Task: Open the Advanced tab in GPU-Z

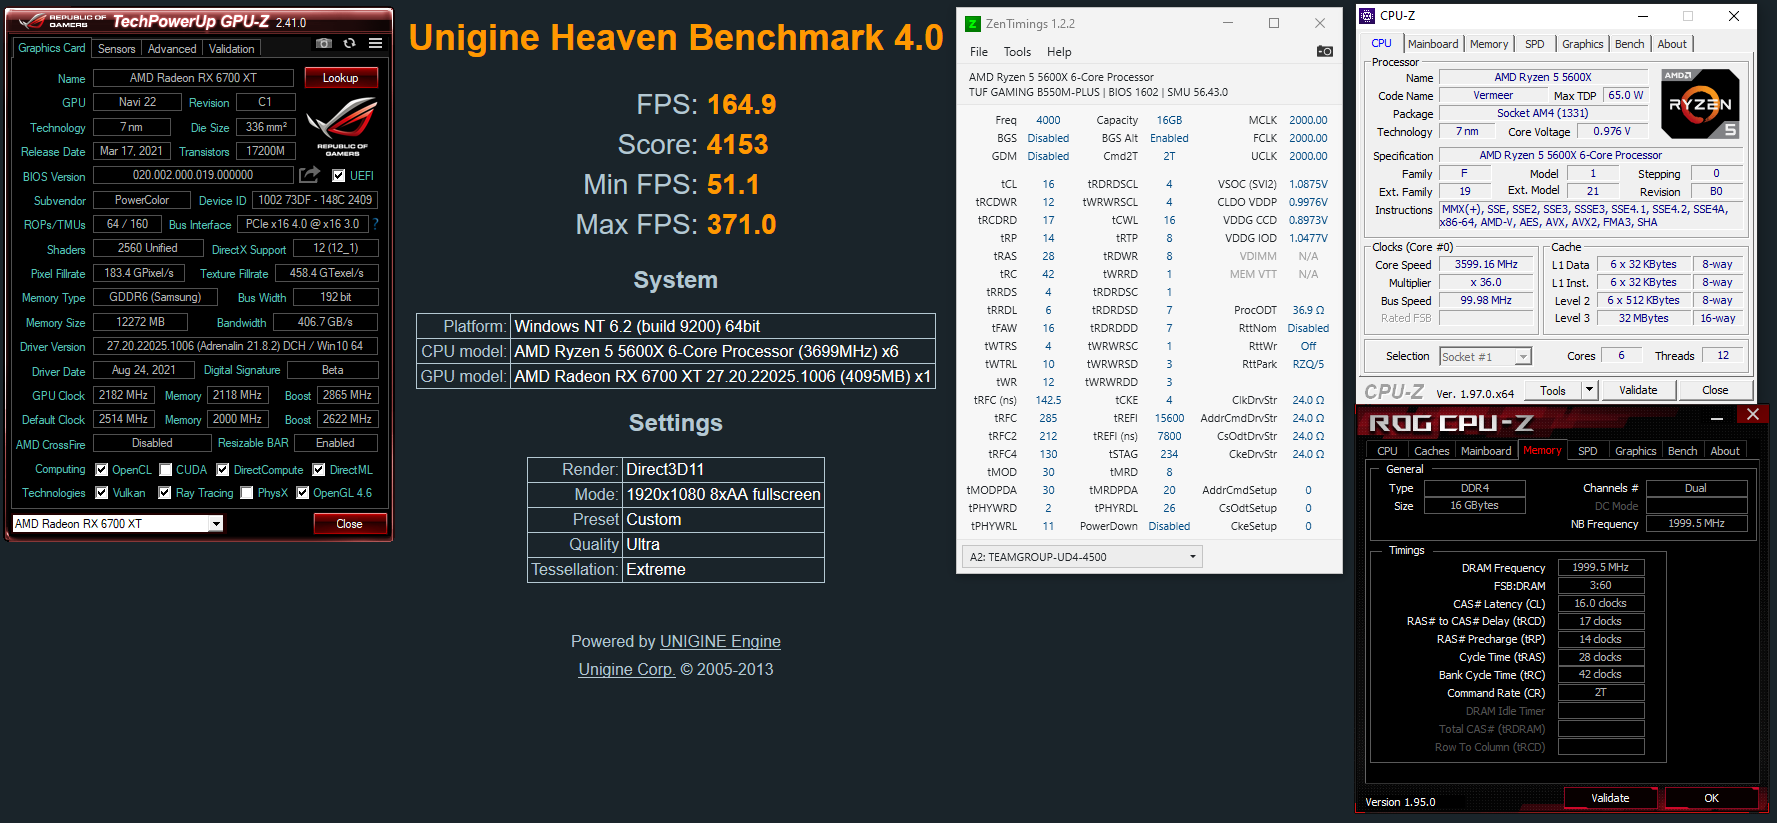Action: pos(172,48)
